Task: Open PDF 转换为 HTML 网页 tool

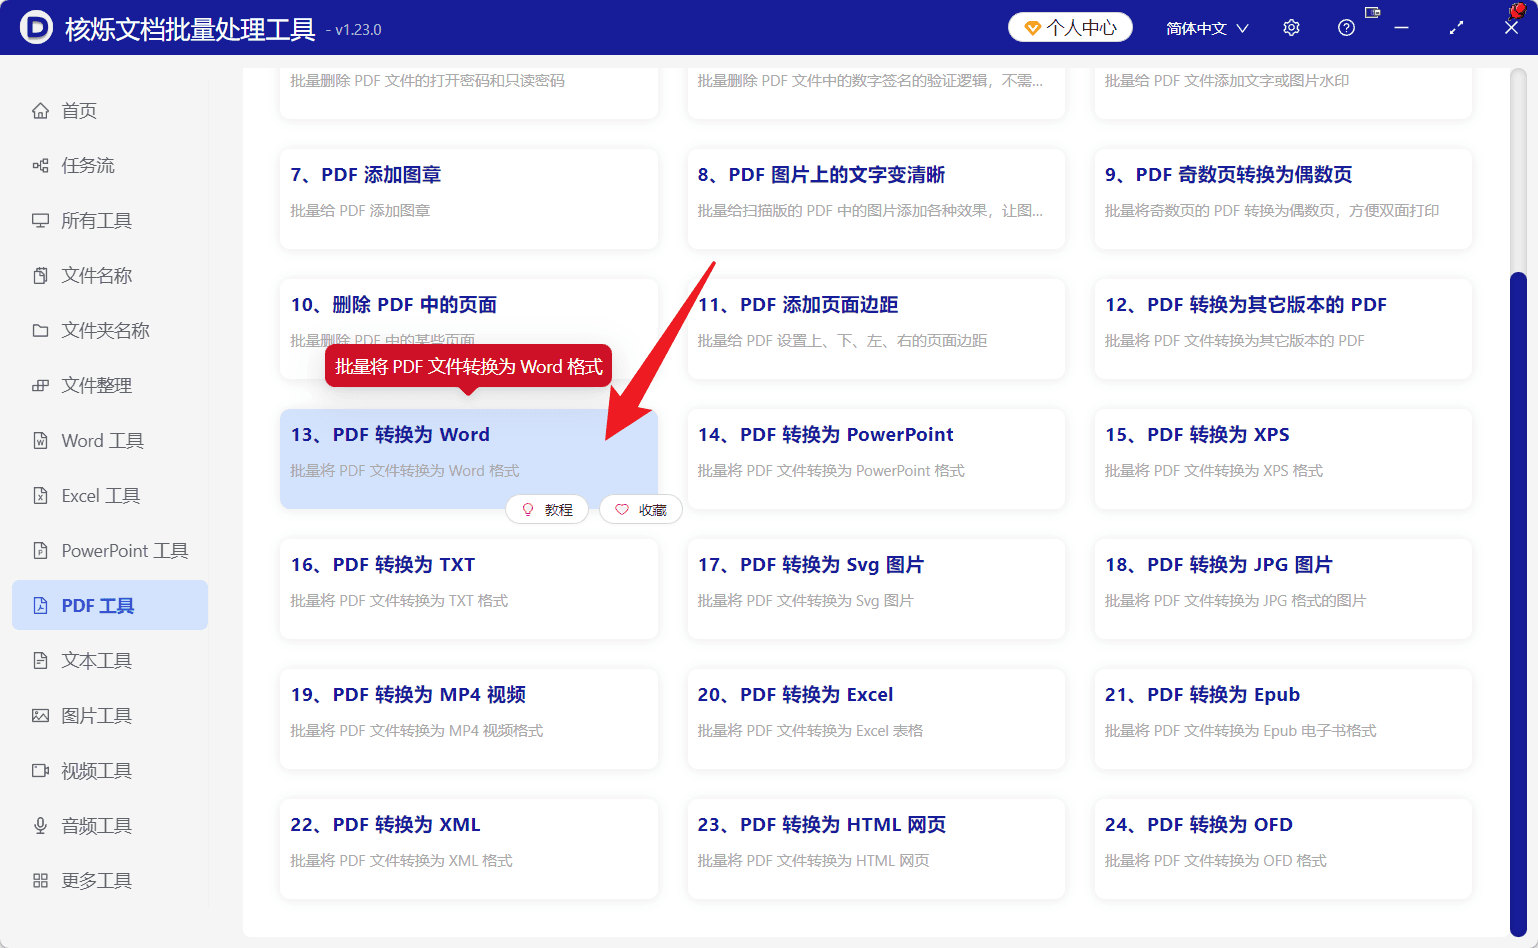Action: click(876, 849)
